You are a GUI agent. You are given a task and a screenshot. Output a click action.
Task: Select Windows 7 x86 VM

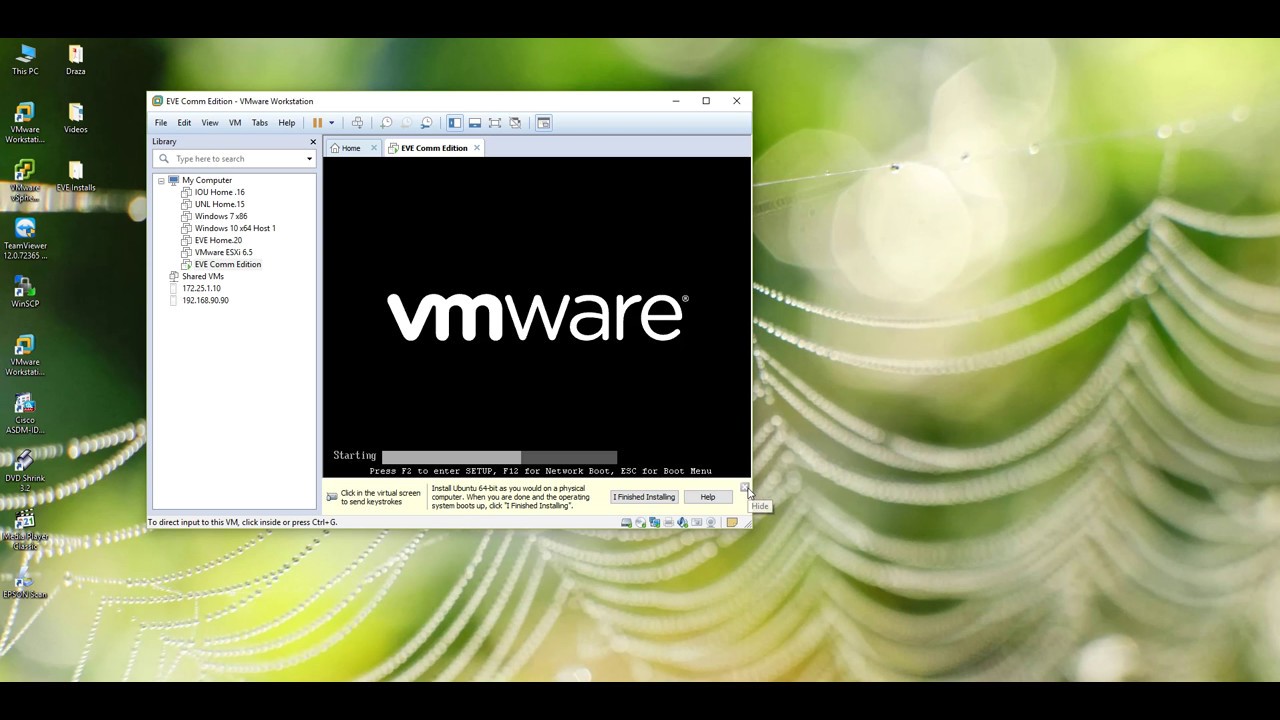pyautogui.click(x=221, y=217)
